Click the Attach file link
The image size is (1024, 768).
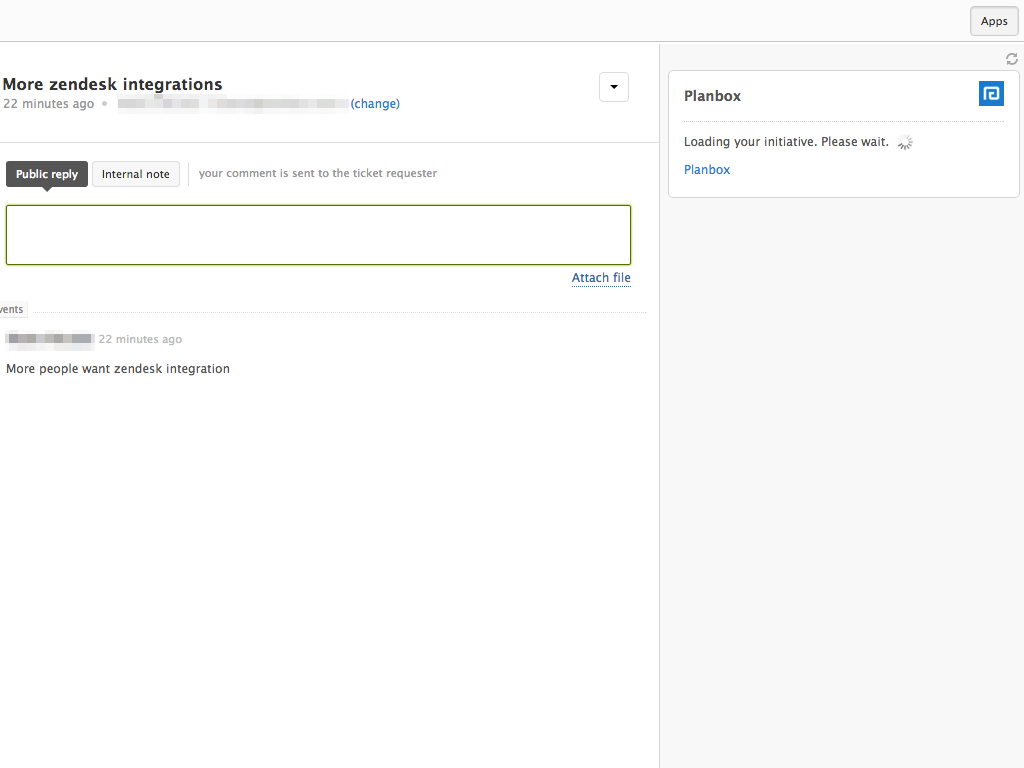click(x=601, y=278)
